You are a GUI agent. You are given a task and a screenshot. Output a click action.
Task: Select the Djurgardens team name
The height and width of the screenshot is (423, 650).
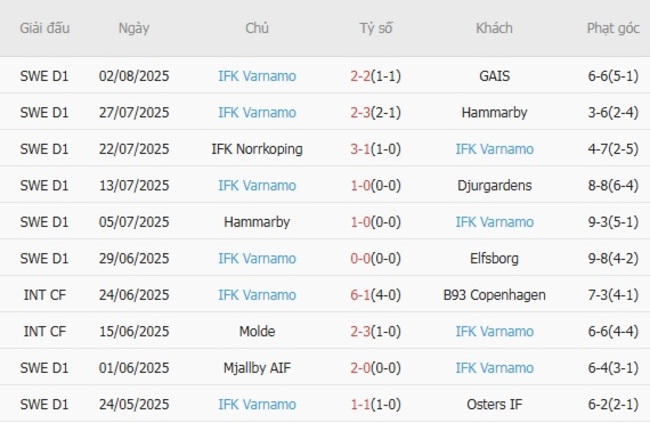point(494,186)
